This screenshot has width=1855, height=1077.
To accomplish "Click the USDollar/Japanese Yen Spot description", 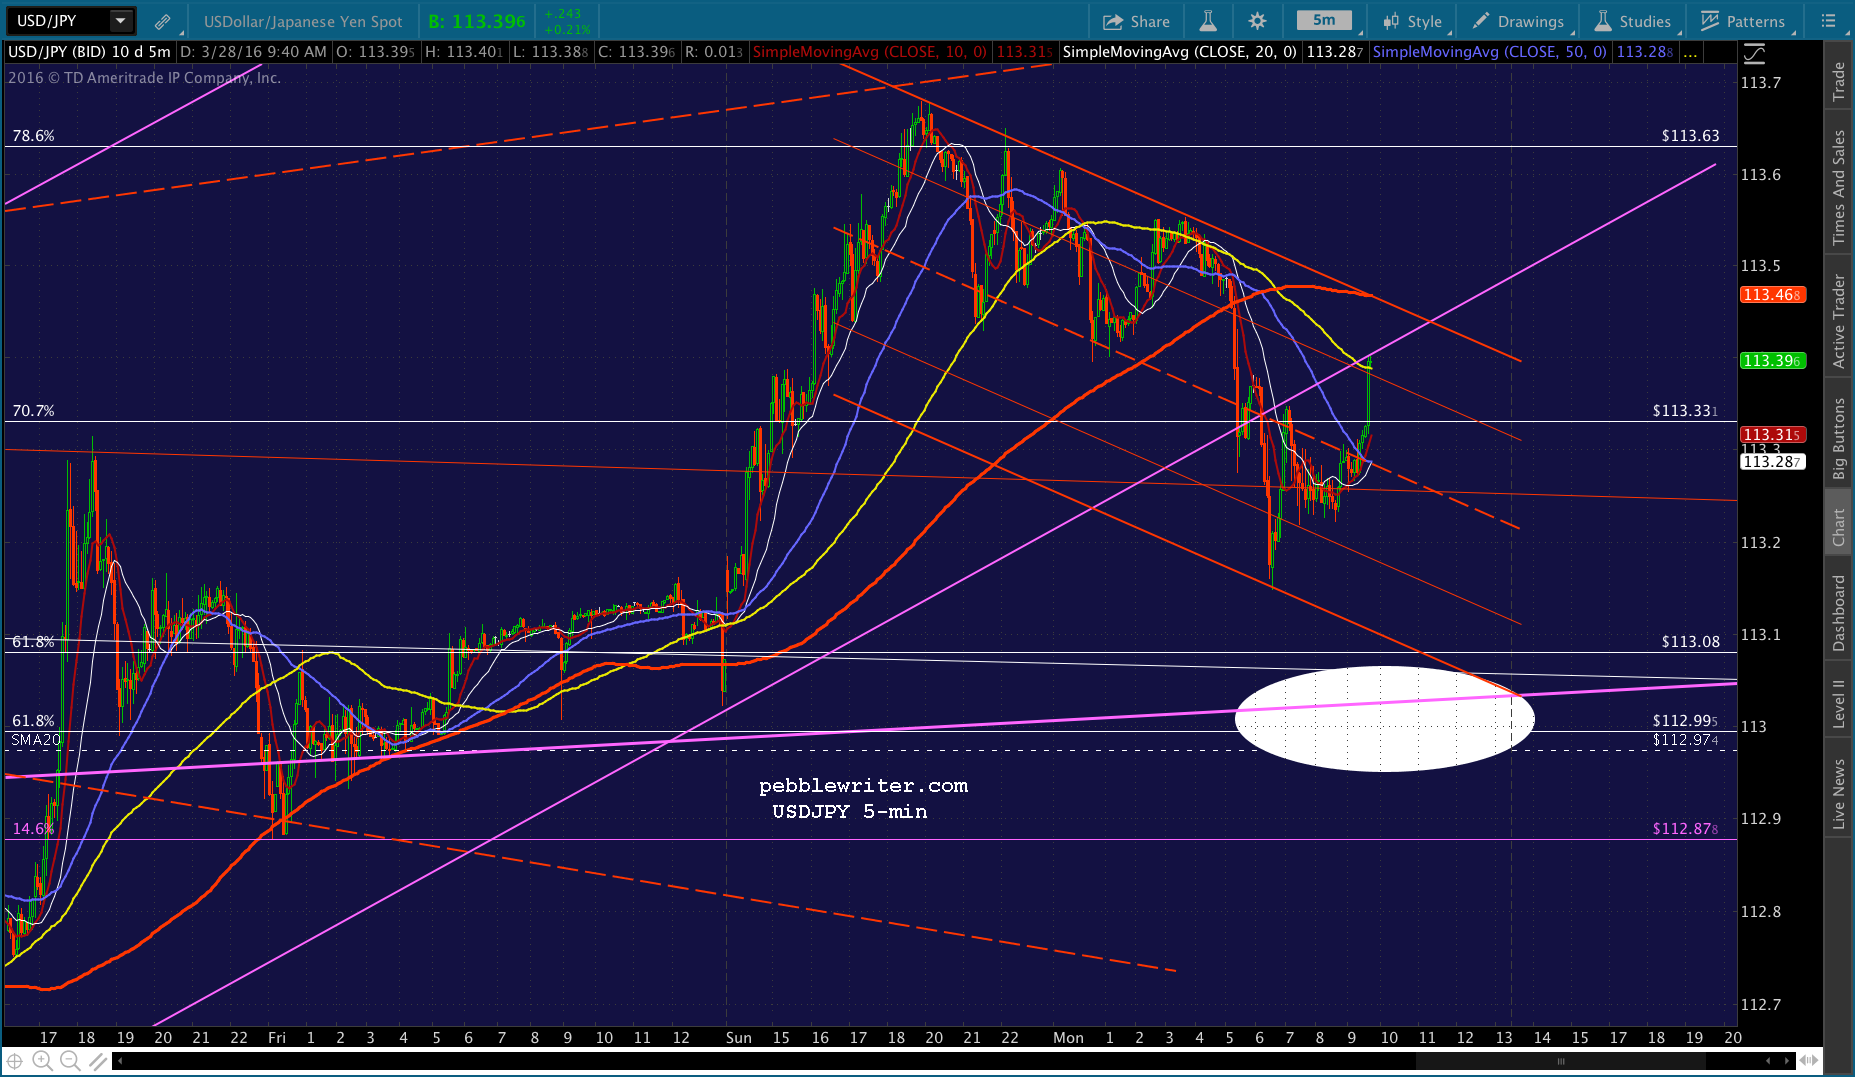I will pyautogui.click(x=303, y=22).
